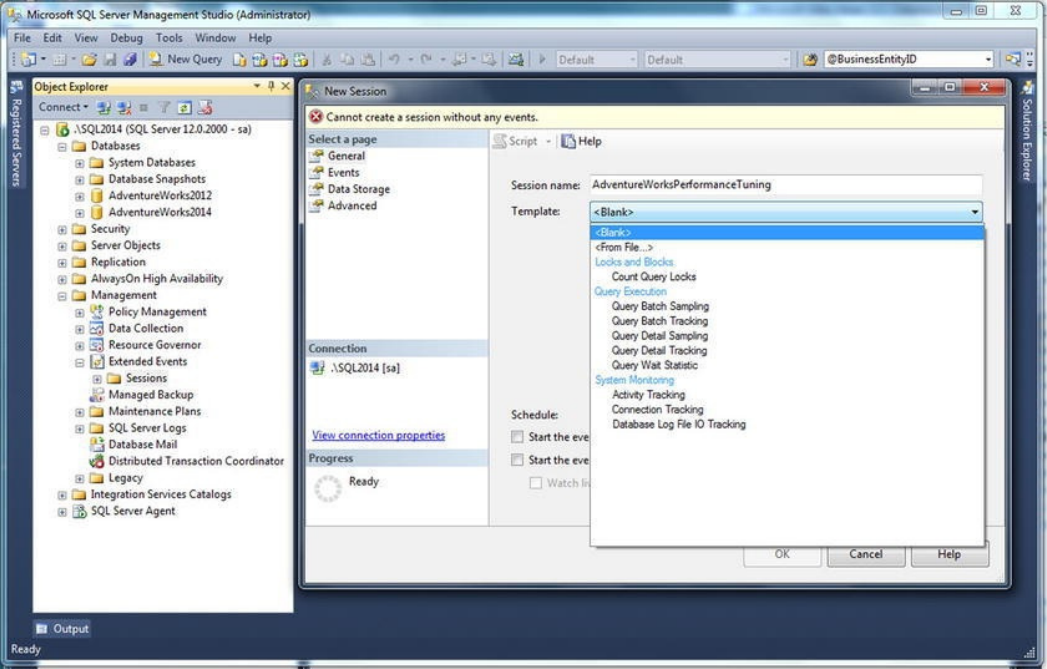The width and height of the screenshot is (1047, 669).
Task: Click Disconnect icon in Object Explorer toolbar
Action: [x=124, y=107]
